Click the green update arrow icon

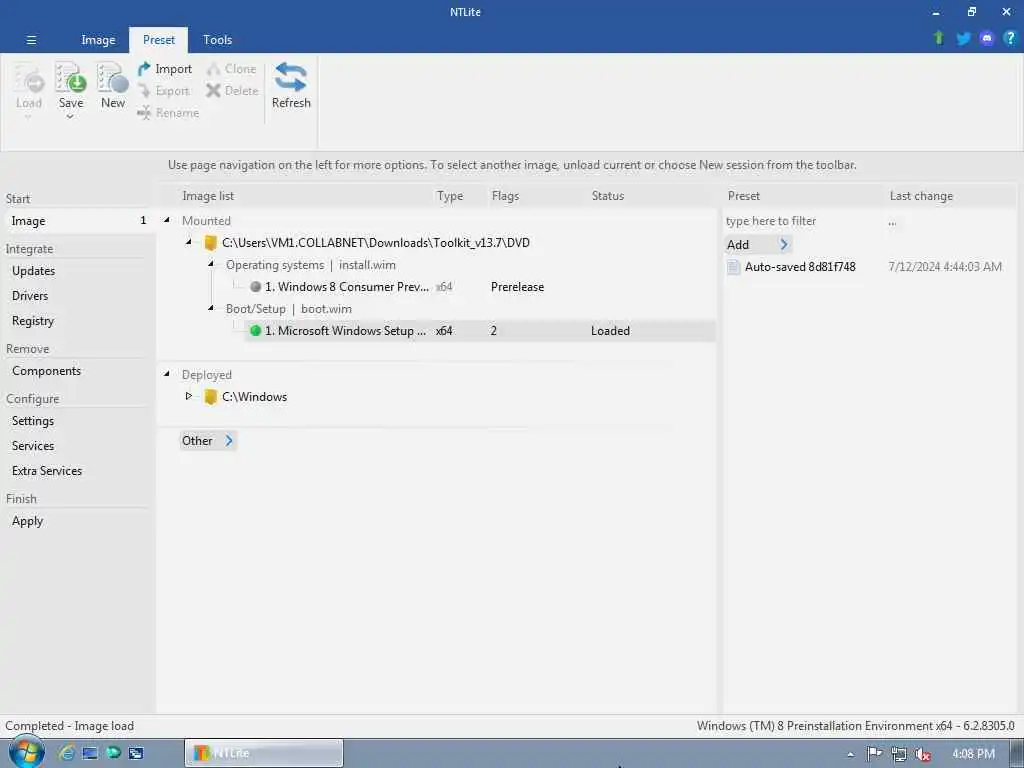pyautogui.click(x=938, y=38)
